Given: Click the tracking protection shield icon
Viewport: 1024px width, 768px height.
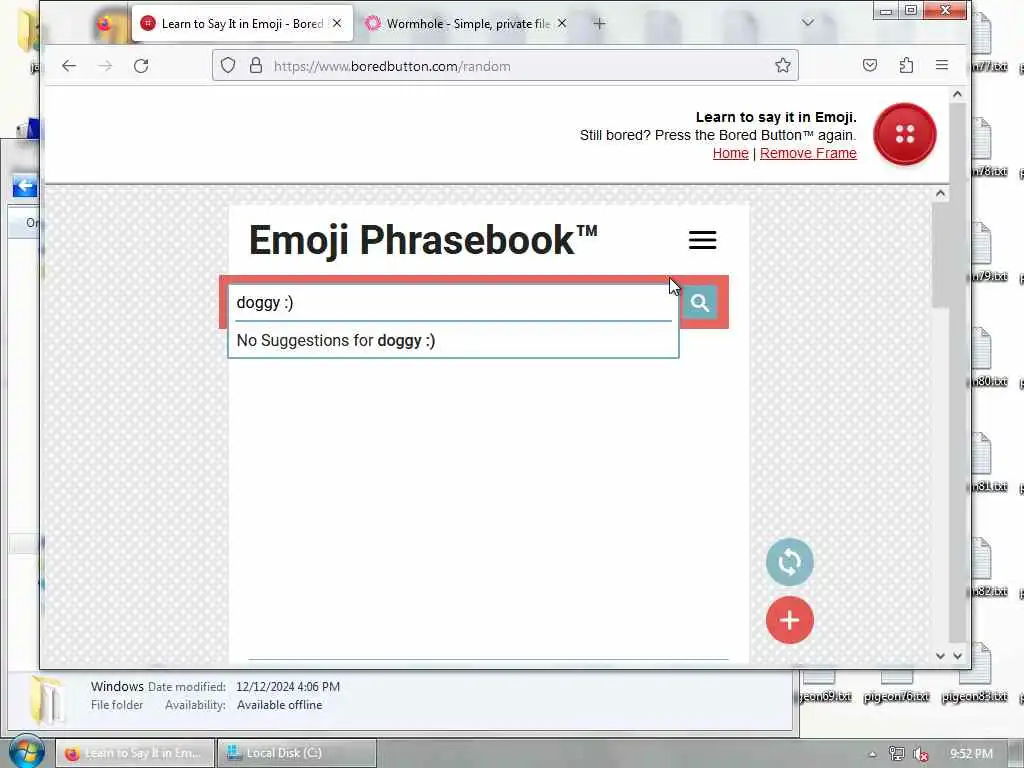Looking at the screenshot, I should tap(227, 65).
